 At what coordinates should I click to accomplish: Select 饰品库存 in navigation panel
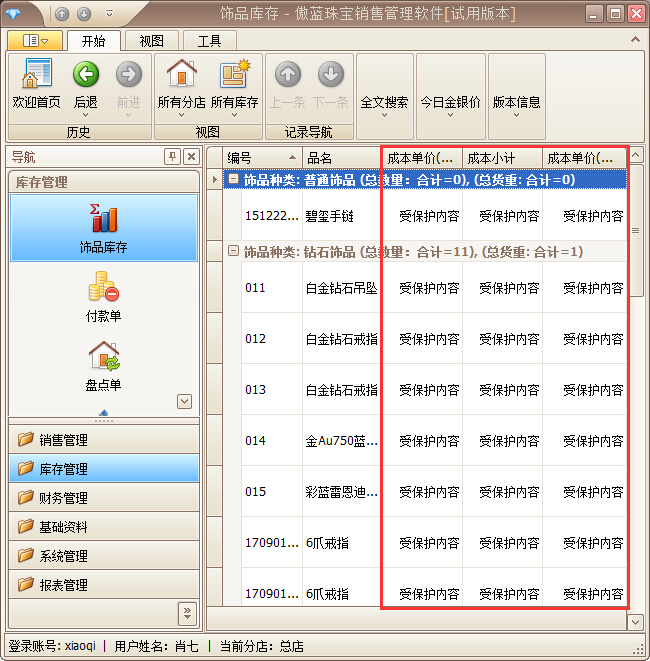103,229
